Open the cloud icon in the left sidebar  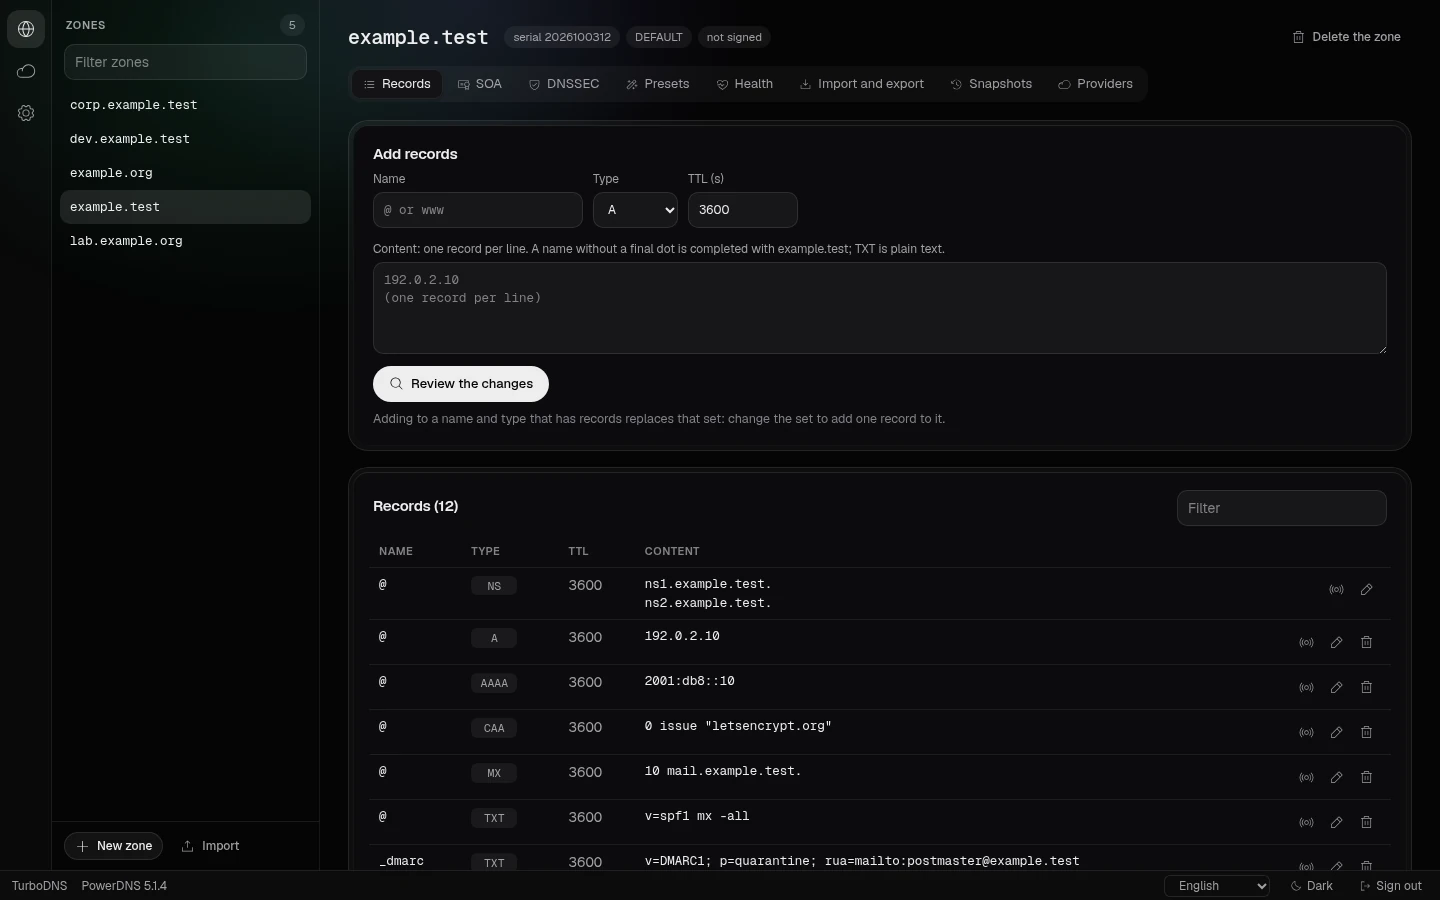tap(26, 71)
